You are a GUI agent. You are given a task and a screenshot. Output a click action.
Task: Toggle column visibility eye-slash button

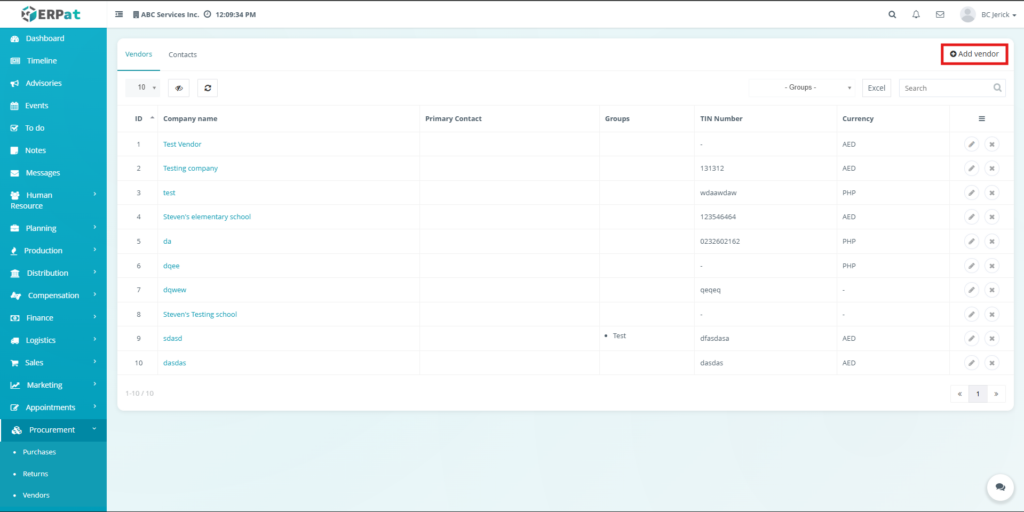point(179,88)
